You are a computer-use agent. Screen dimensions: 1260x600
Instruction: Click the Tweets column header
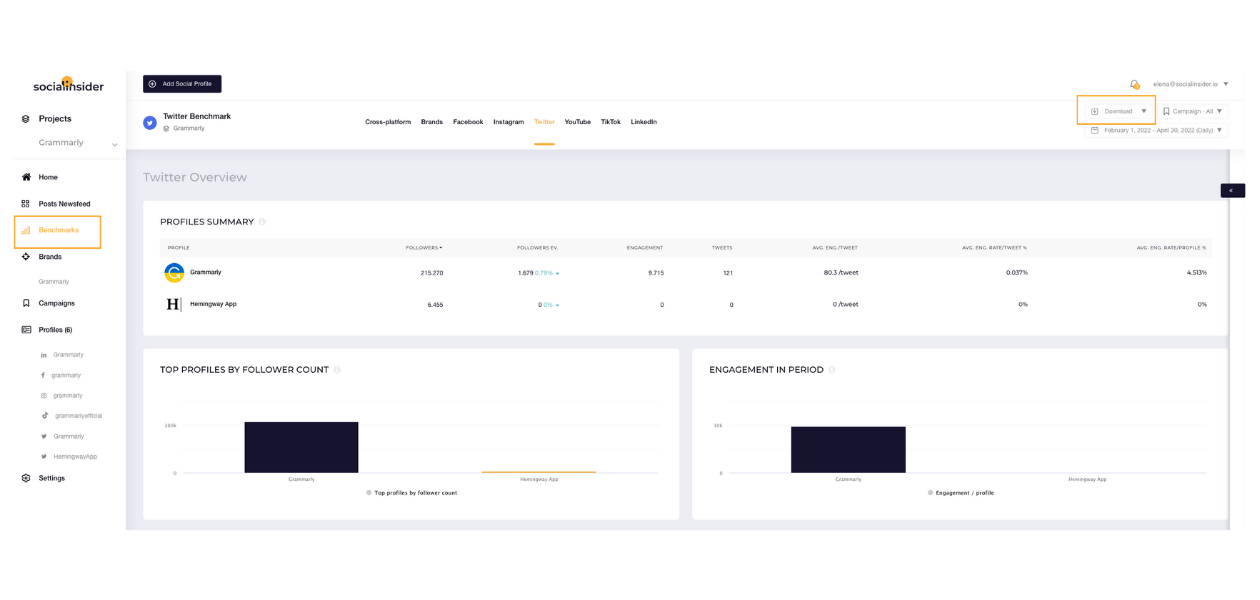(x=722, y=247)
